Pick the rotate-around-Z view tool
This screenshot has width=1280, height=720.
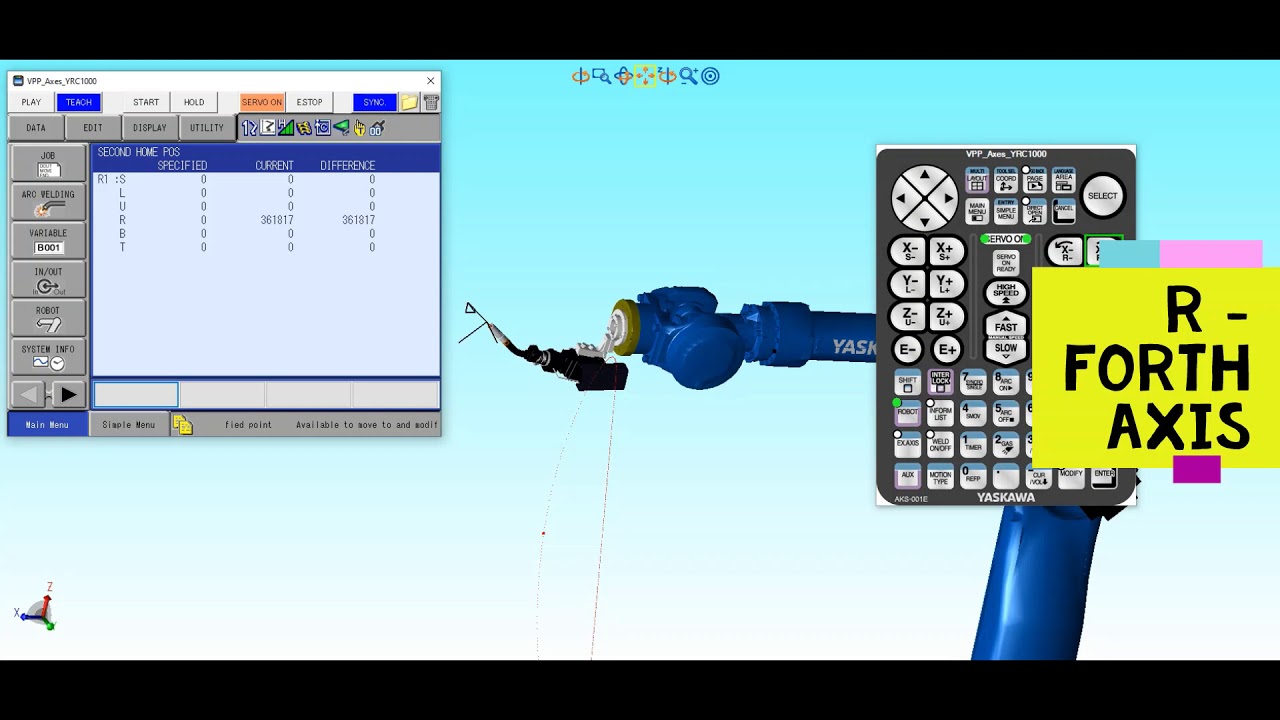pyautogui.click(x=667, y=76)
